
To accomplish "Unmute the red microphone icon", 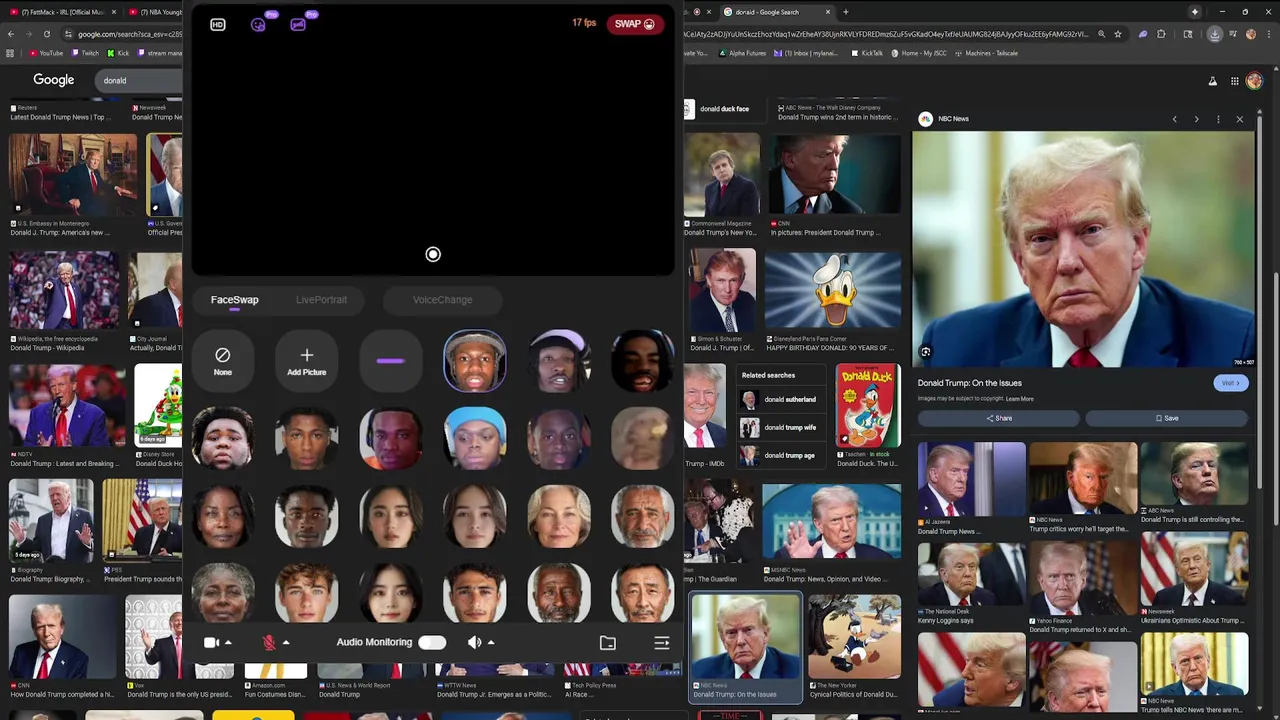I will [x=268, y=643].
